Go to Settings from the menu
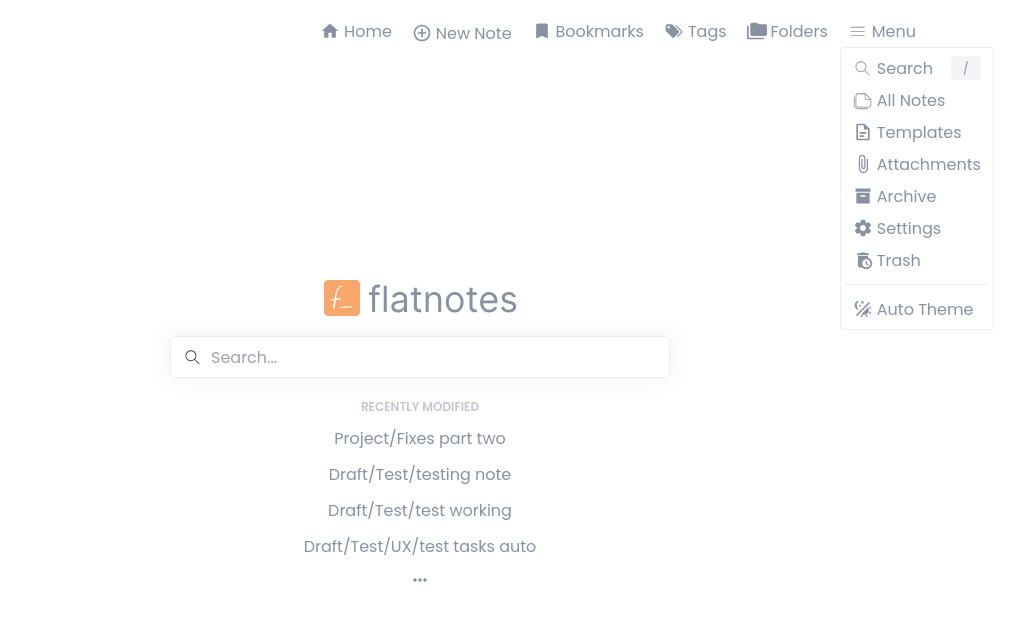Image resolution: width=1022 pixels, height=635 pixels. [x=916, y=228]
